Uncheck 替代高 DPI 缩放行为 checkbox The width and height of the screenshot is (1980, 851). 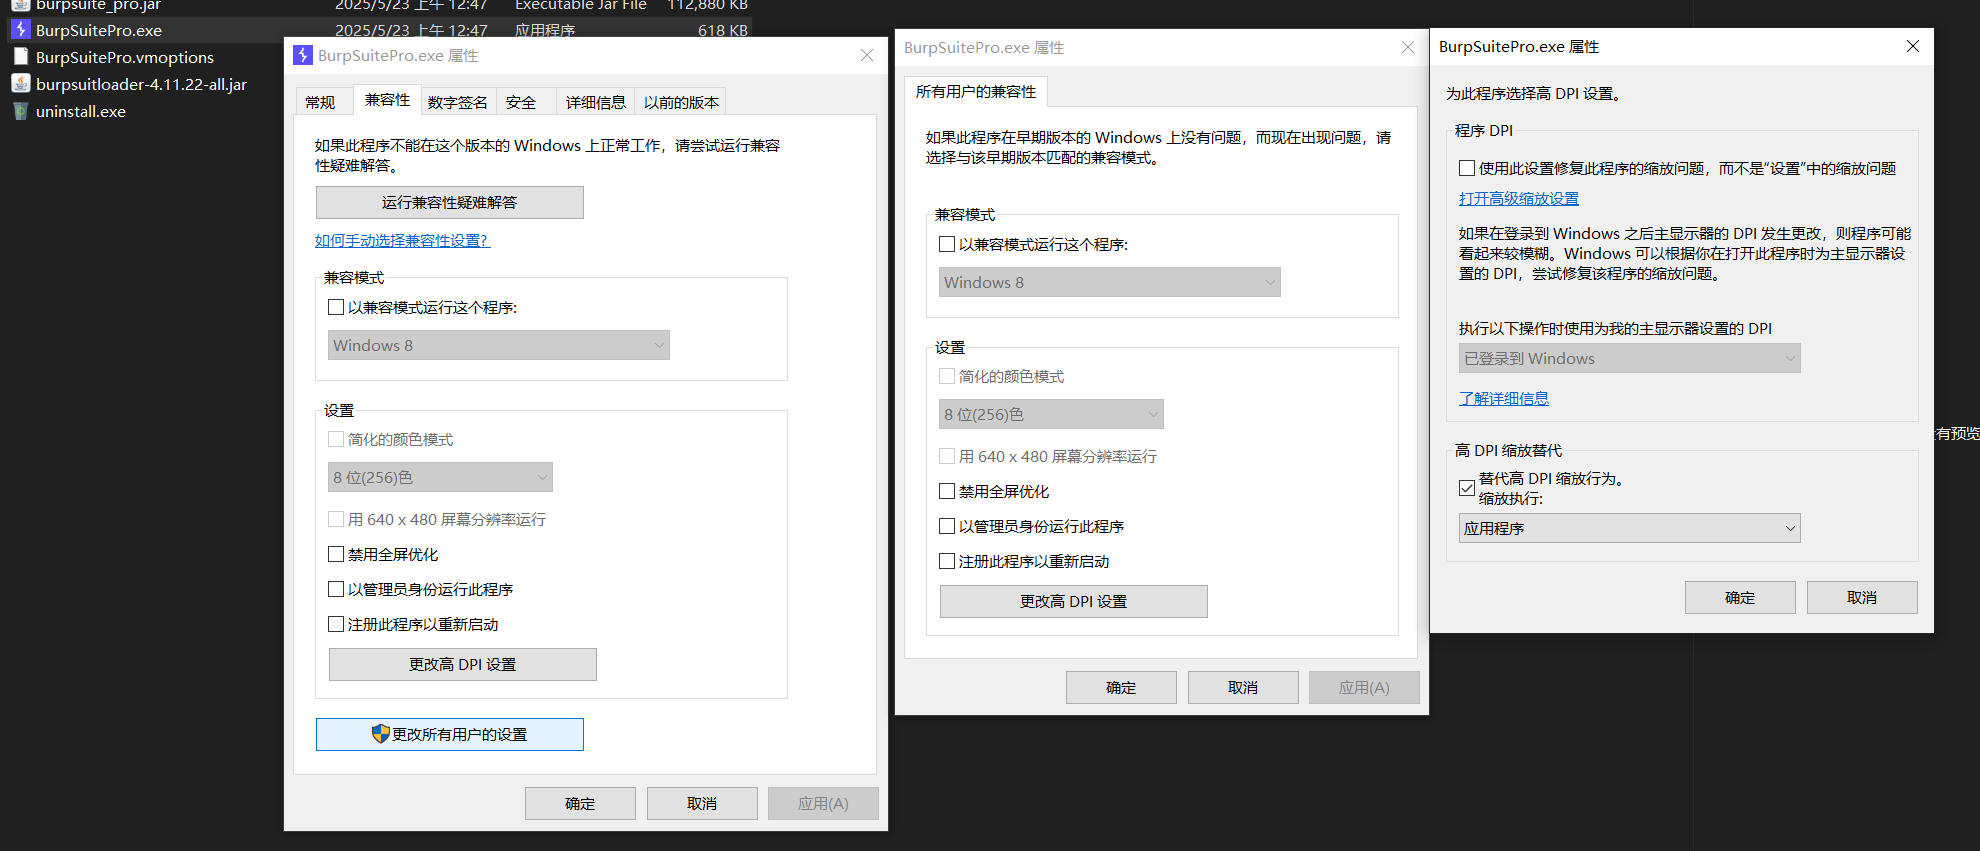[x=1467, y=488]
